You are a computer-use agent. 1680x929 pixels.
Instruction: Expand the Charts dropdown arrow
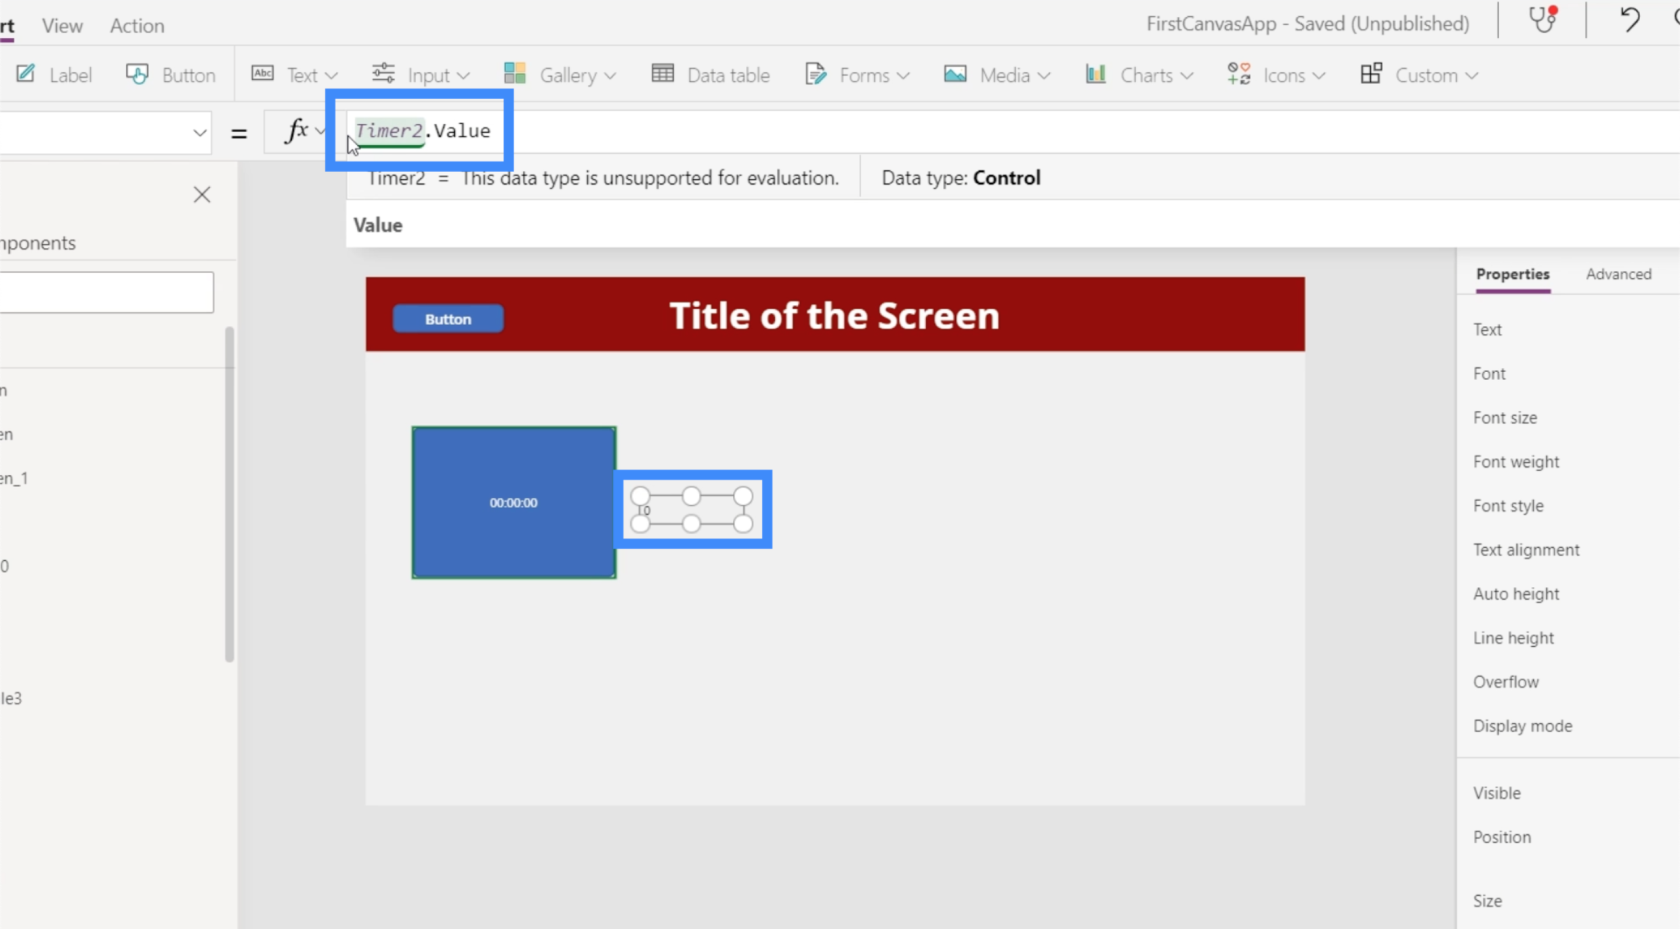point(1187,76)
